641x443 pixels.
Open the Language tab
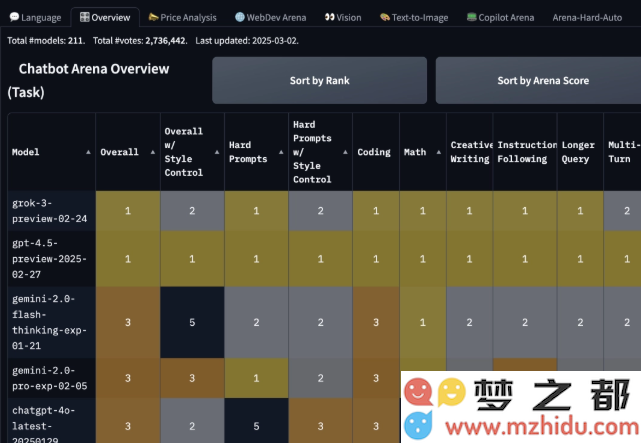tap(36, 18)
